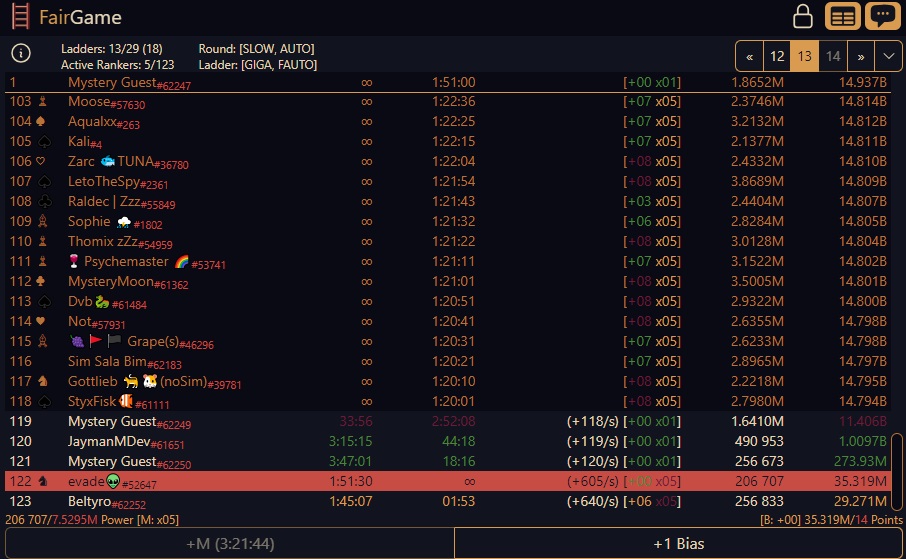Click the +M (3:21:44) multiplier button

pos(229,543)
